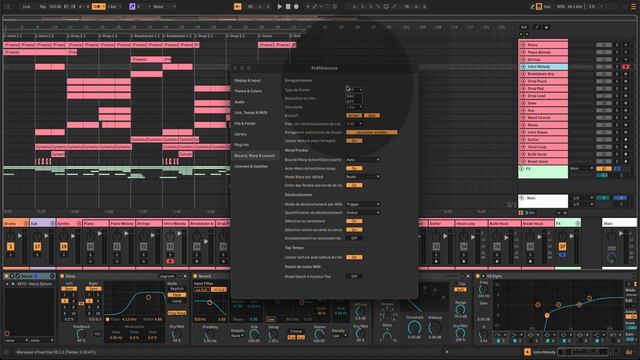Click the session automation recording option button
The image size is (640, 360).
[371, 132]
